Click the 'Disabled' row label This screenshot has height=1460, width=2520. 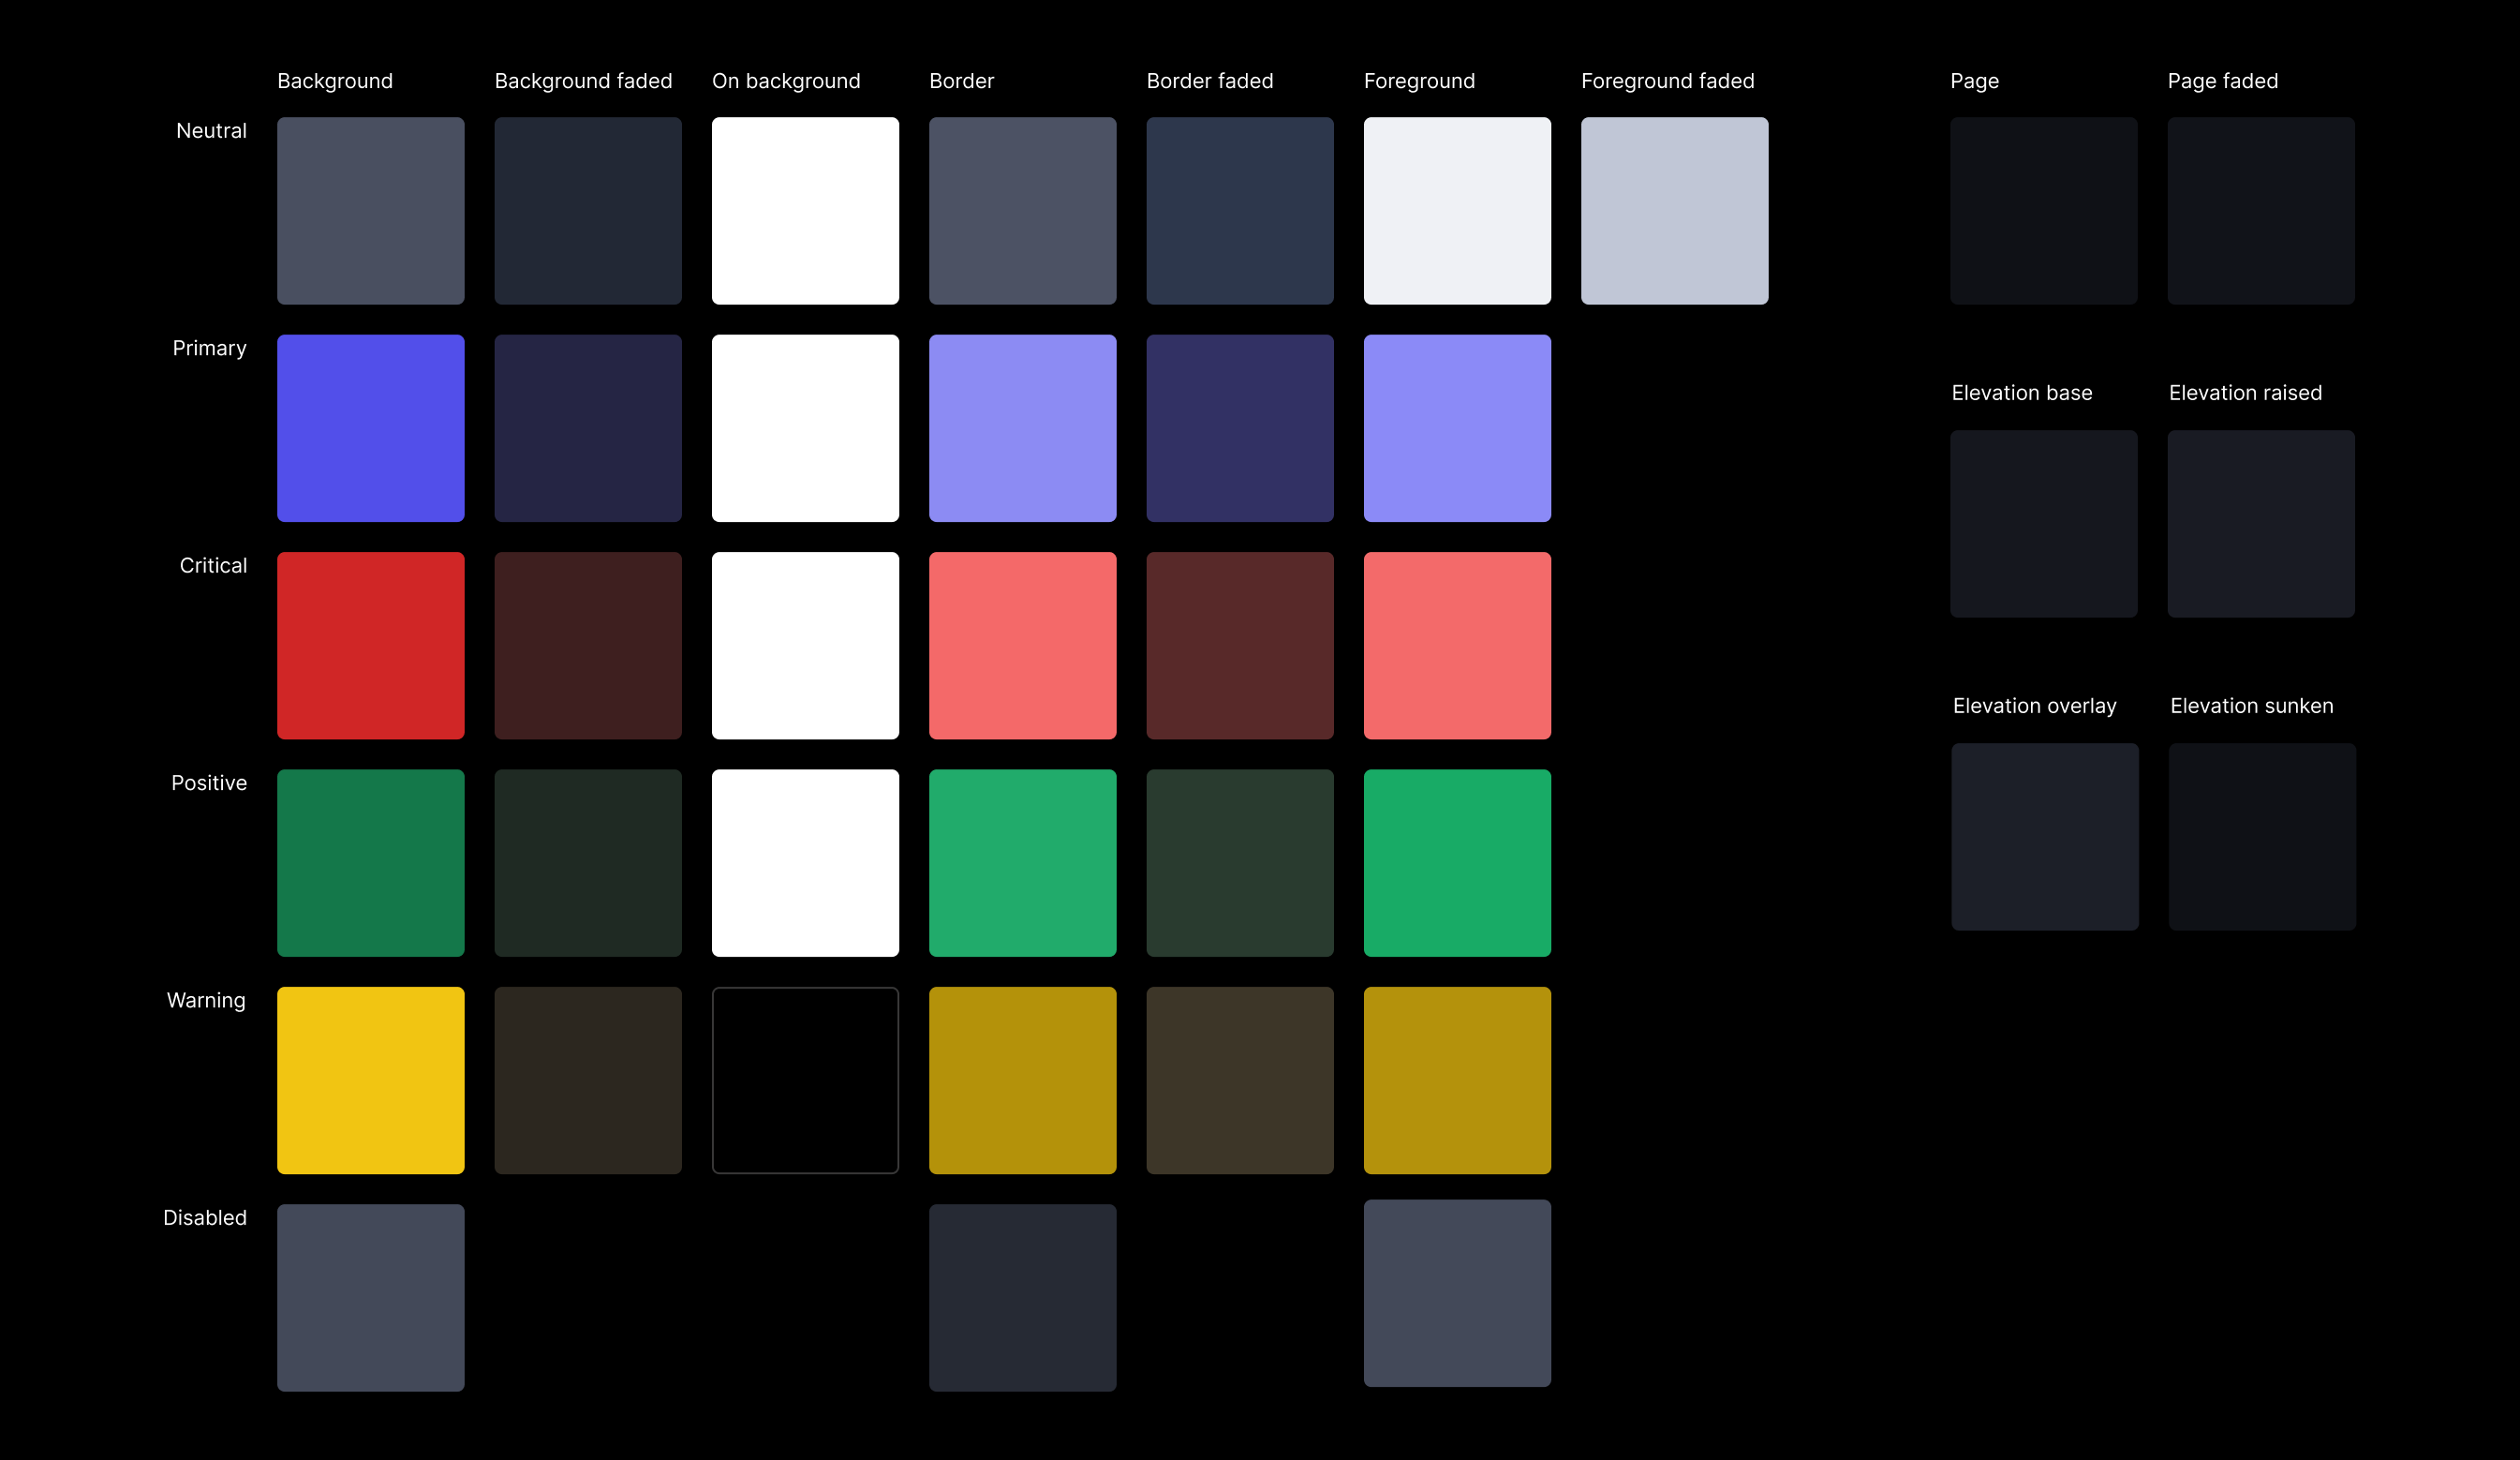[205, 1218]
